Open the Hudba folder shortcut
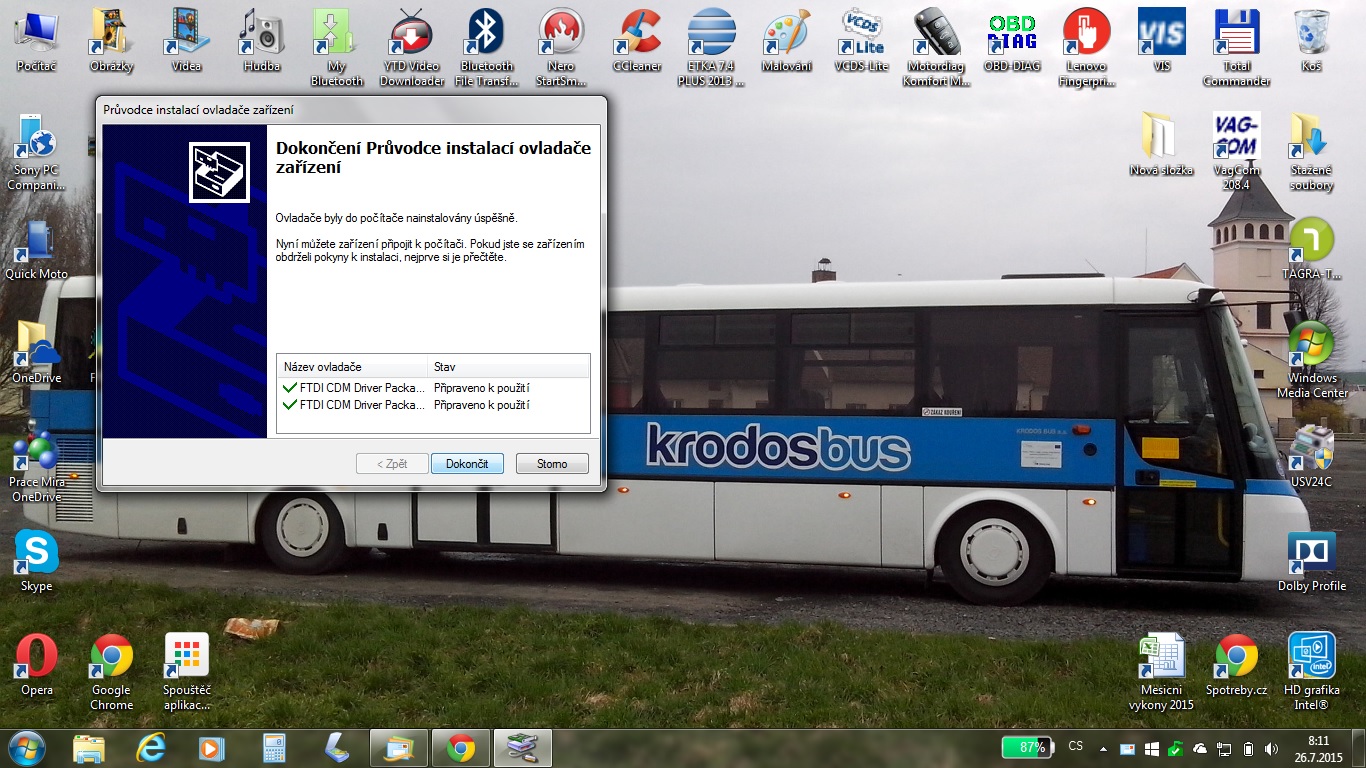The width and height of the screenshot is (1366, 768). pos(261,41)
